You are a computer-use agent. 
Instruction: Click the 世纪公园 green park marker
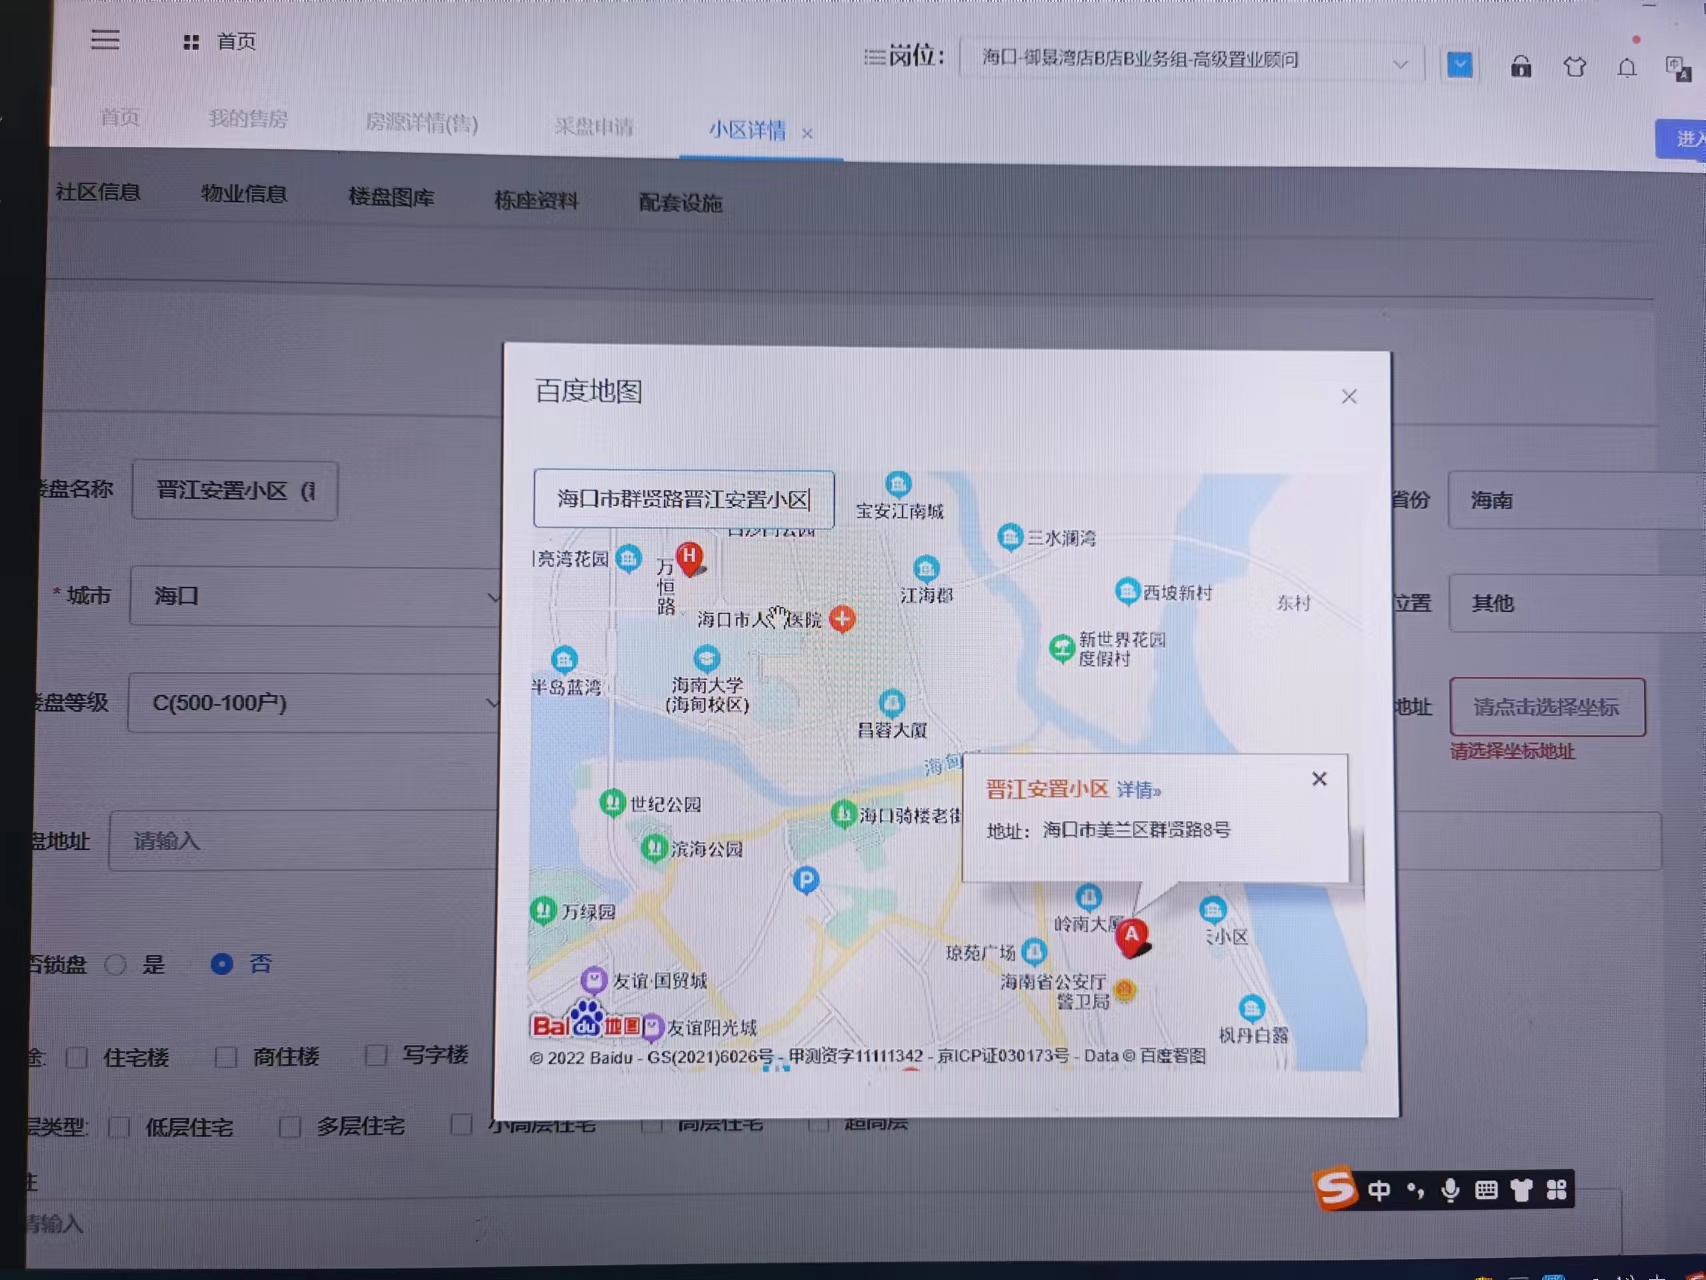point(612,802)
